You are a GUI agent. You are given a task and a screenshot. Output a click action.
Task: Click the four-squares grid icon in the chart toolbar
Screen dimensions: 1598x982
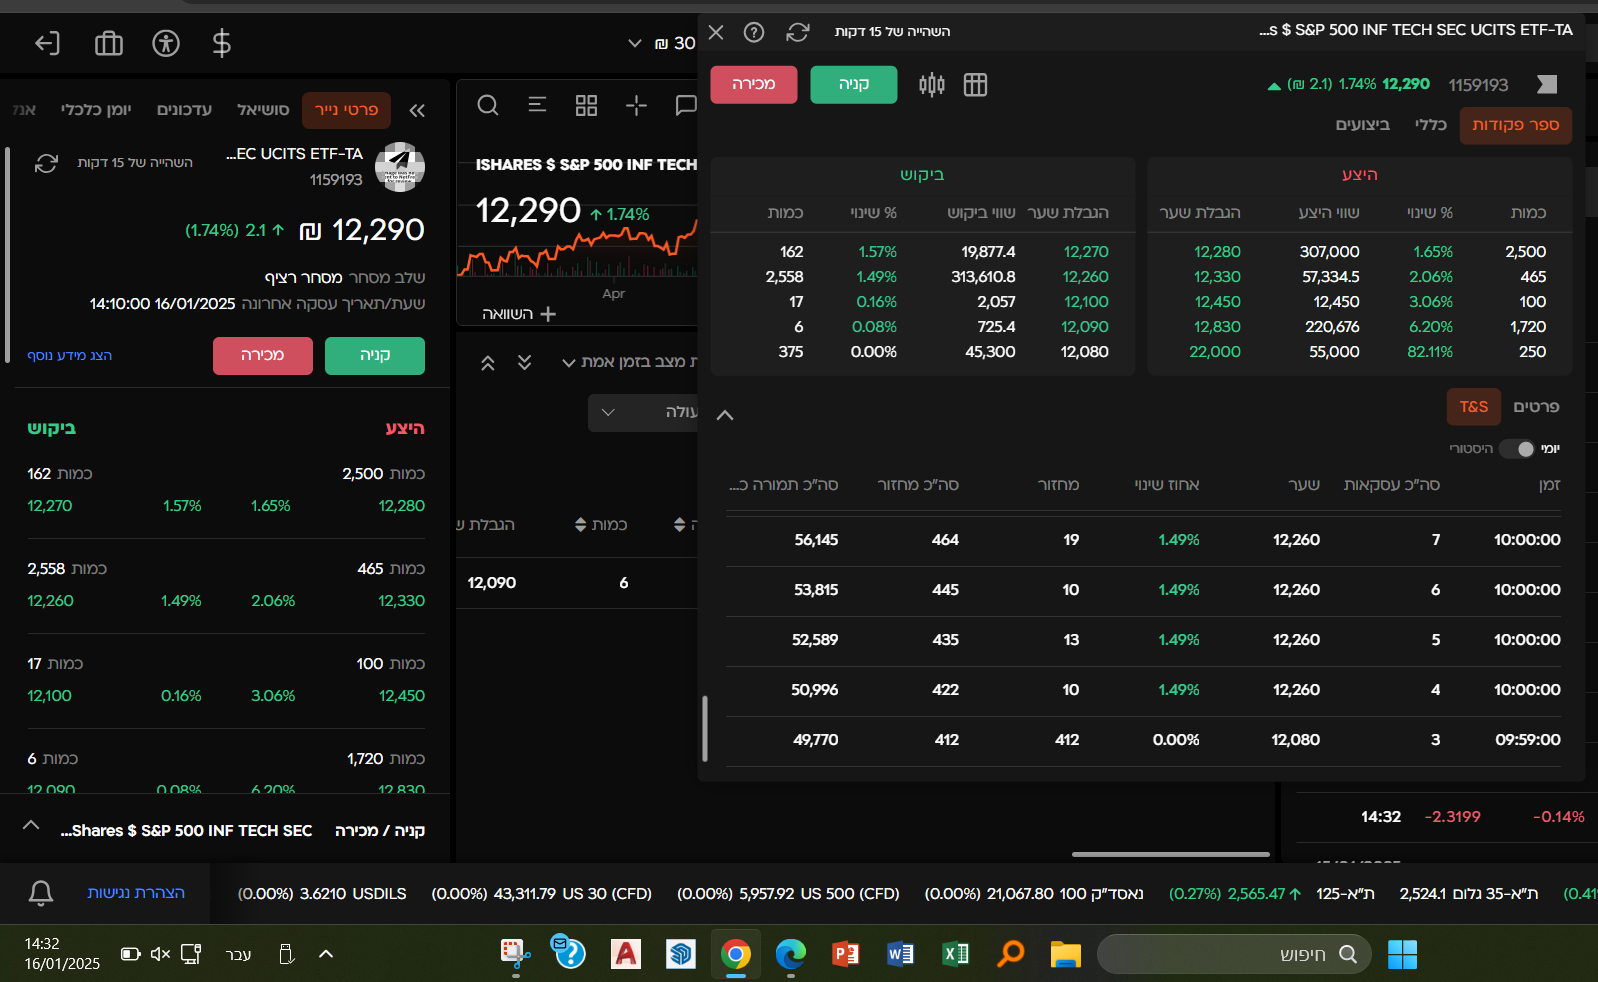click(586, 105)
